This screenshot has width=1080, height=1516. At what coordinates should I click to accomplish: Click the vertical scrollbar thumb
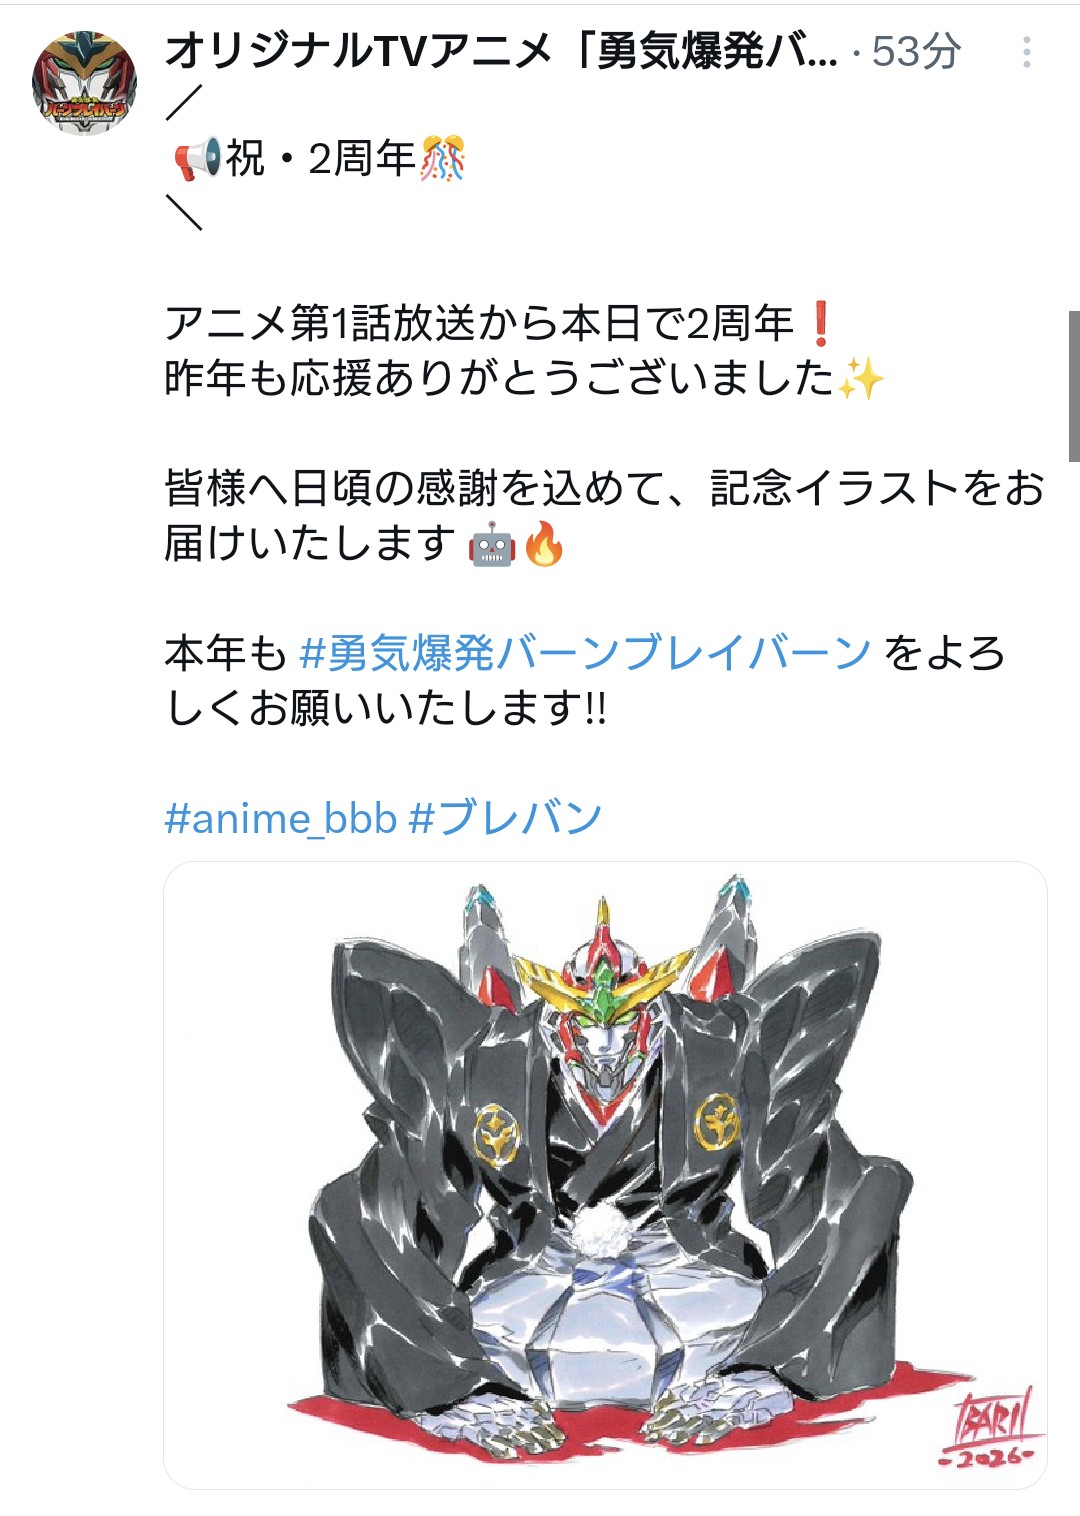(1074, 386)
